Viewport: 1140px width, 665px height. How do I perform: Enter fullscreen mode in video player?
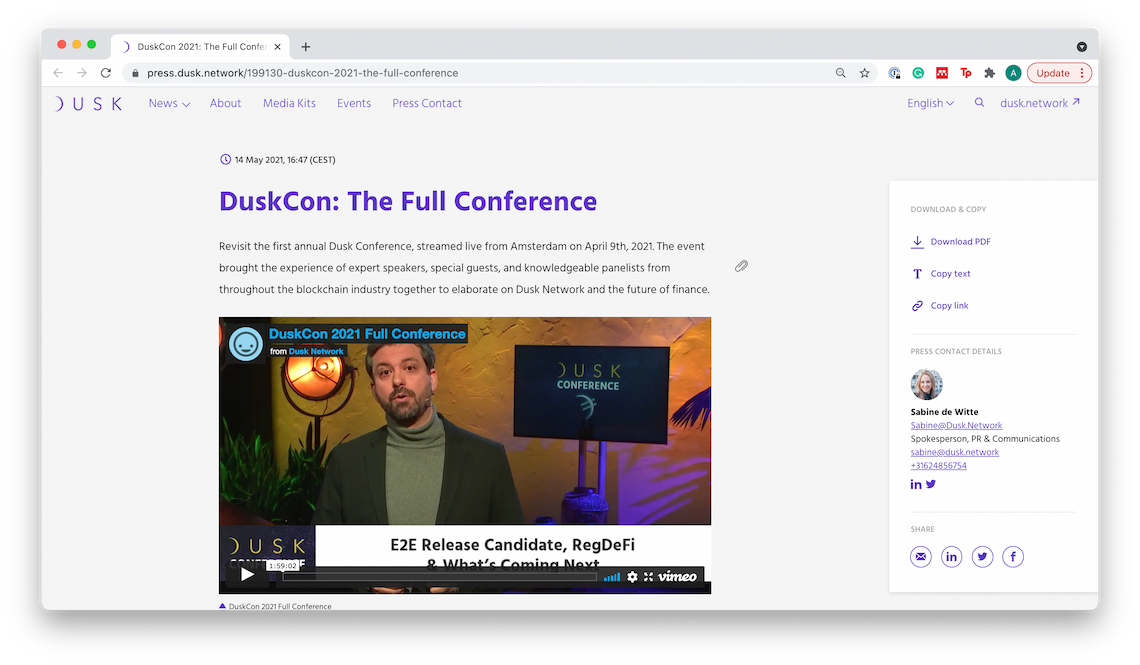coord(648,577)
